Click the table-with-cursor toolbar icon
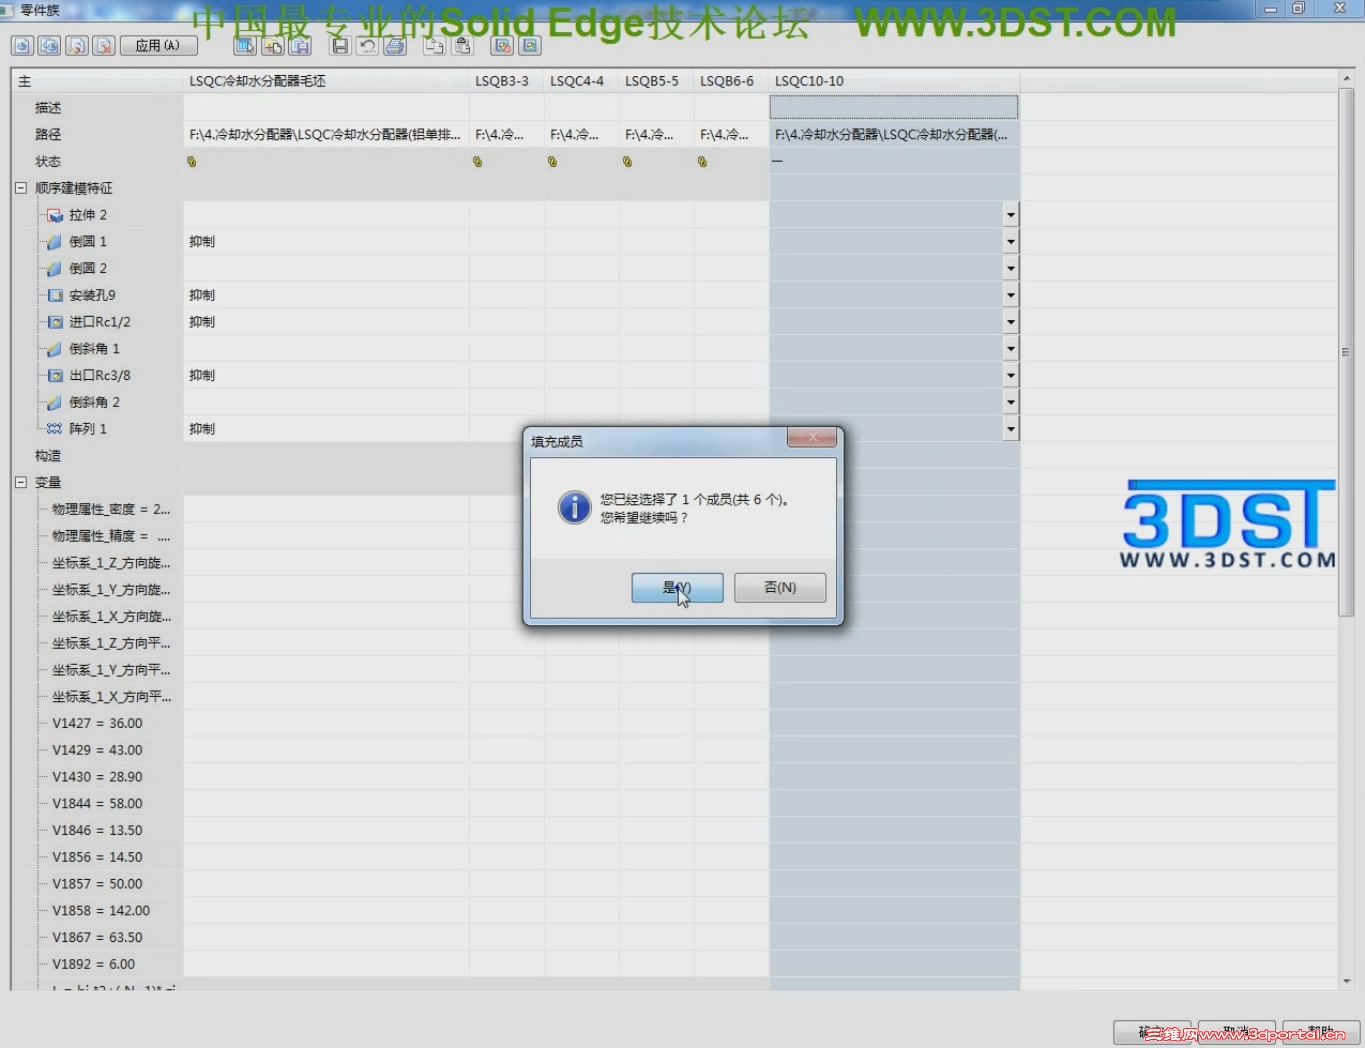Screen dimensions: 1365x1048 (x=244, y=46)
